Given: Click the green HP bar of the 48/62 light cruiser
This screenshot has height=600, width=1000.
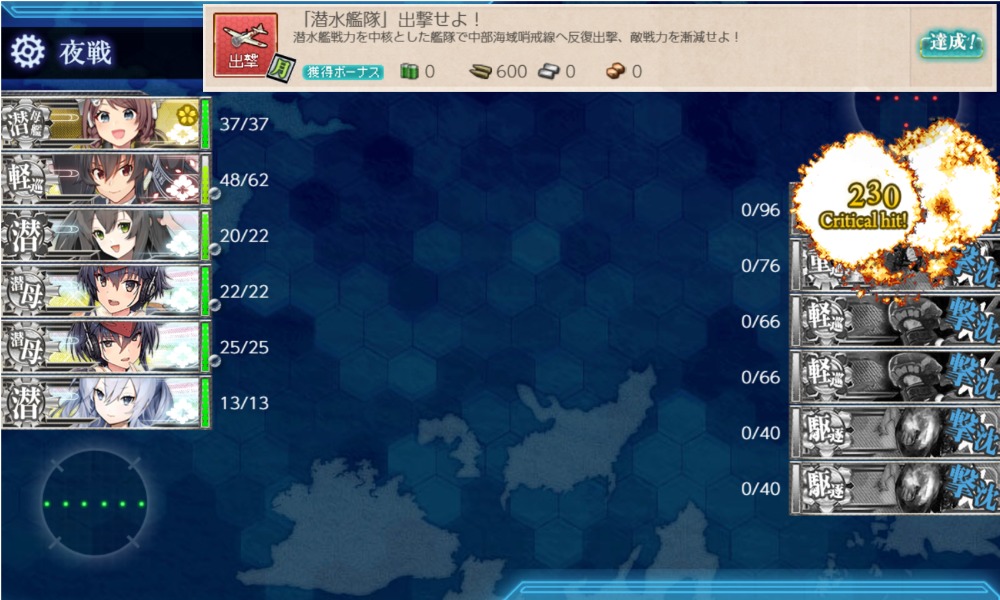Looking at the screenshot, I should (205, 180).
